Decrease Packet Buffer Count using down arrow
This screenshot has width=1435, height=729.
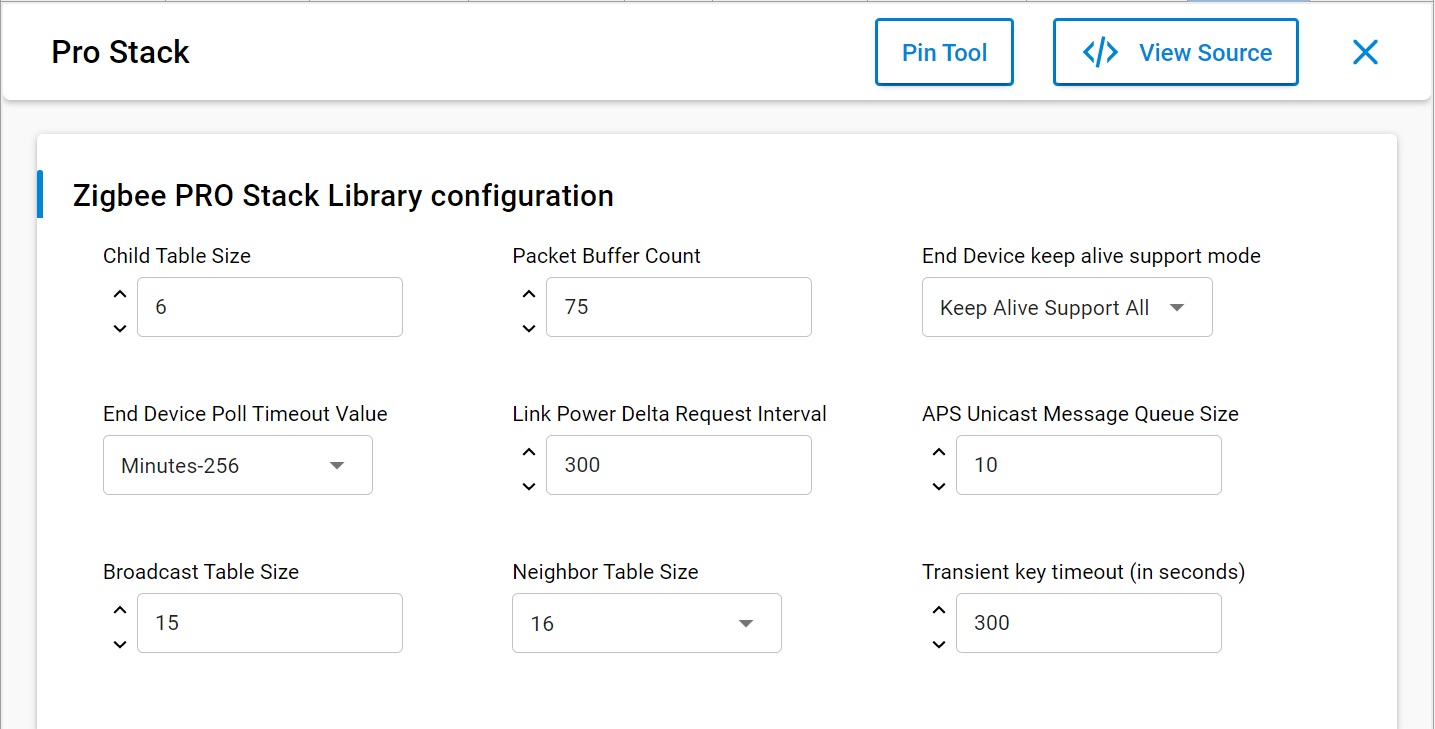coord(529,328)
